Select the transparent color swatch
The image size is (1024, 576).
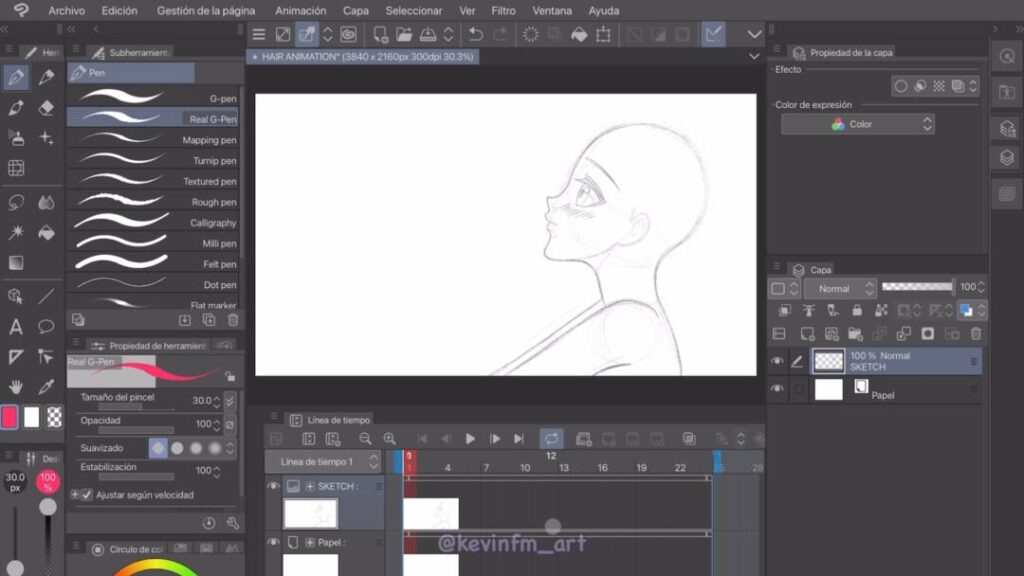54,417
